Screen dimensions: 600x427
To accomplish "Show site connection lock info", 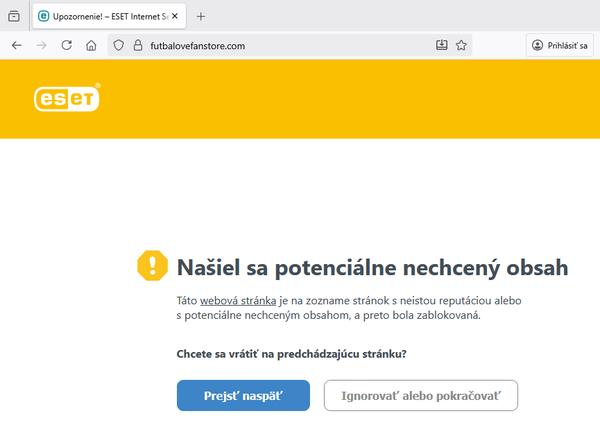I will tap(137, 45).
